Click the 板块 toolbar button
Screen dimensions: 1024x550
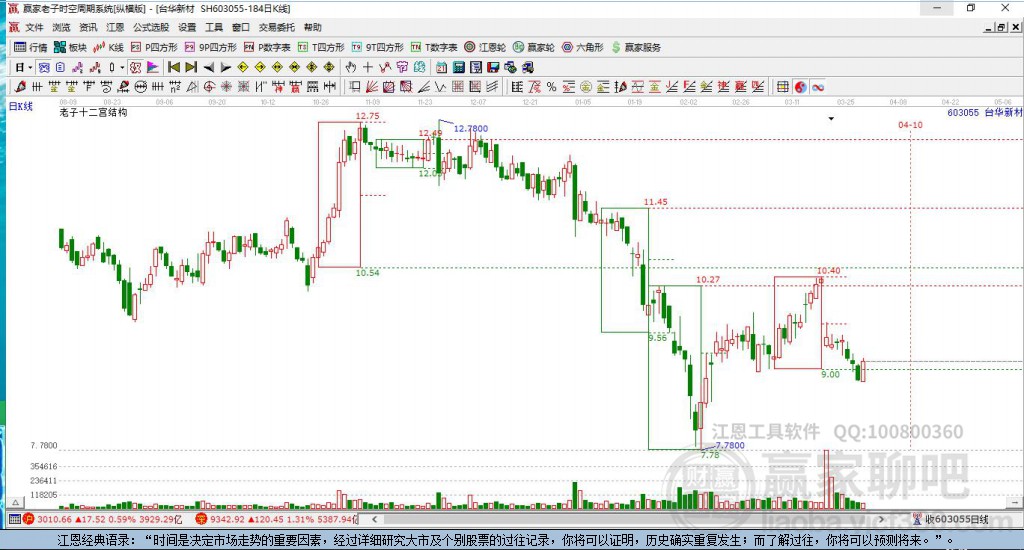pos(70,47)
